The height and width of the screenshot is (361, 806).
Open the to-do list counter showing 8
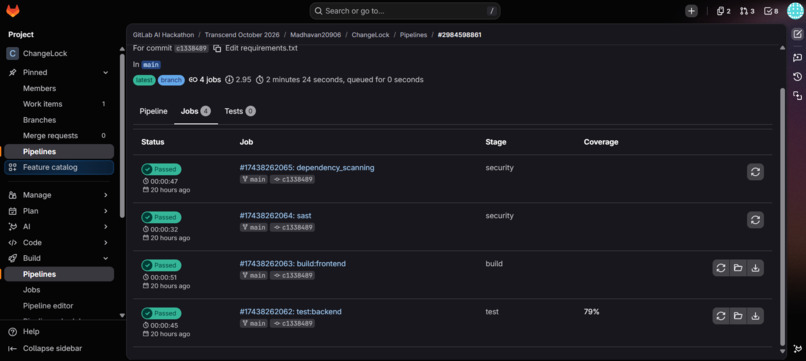771,11
